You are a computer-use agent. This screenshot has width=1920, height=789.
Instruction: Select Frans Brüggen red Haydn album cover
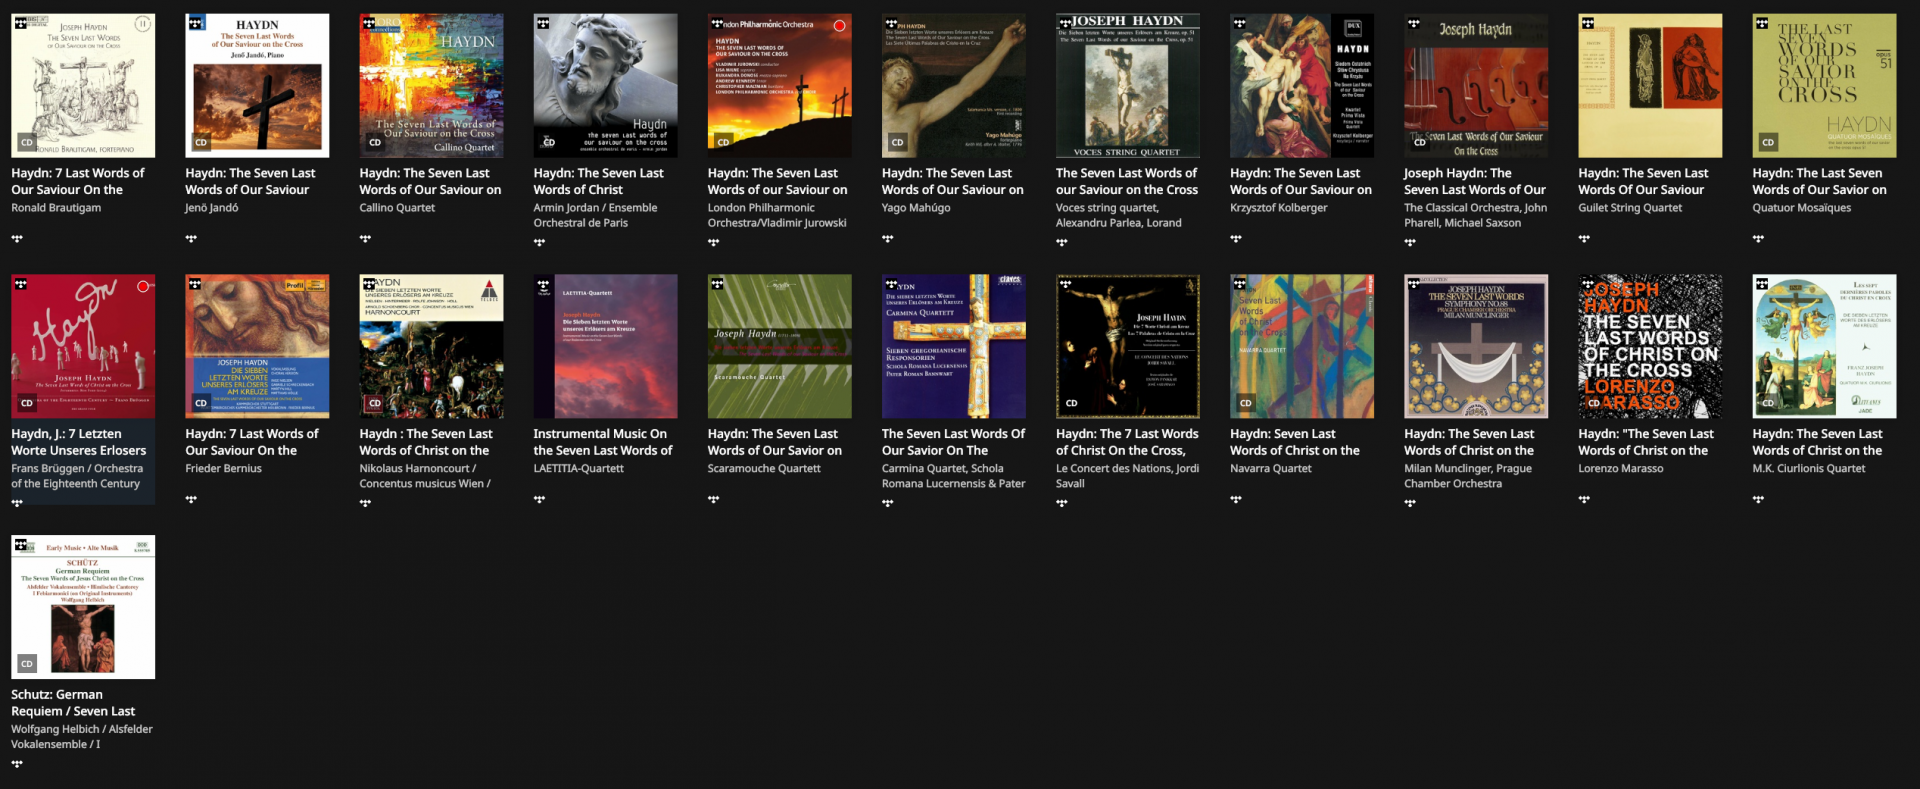[83, 347]
